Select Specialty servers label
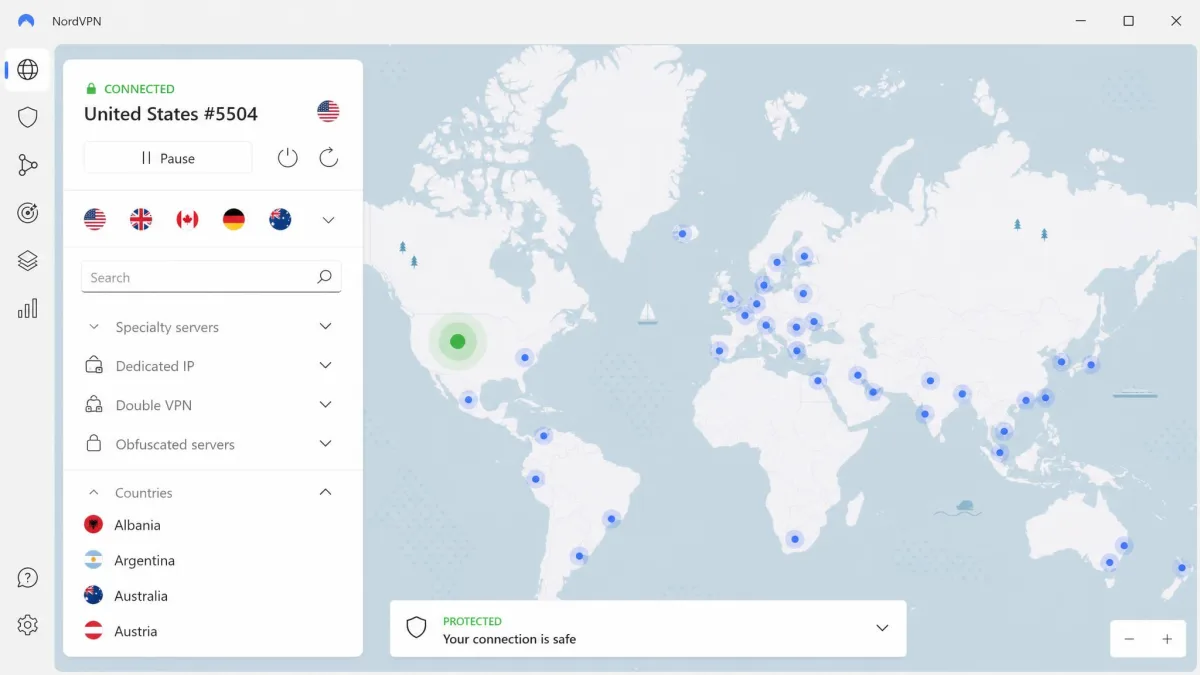 pos(167,327)
